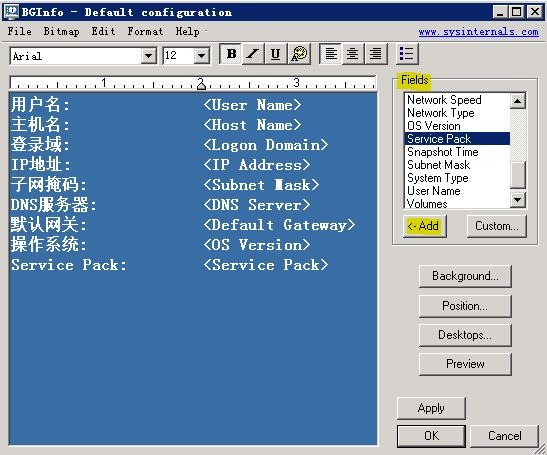
Task: Expand the font size 12 dropdown
Action: point(201,56)
